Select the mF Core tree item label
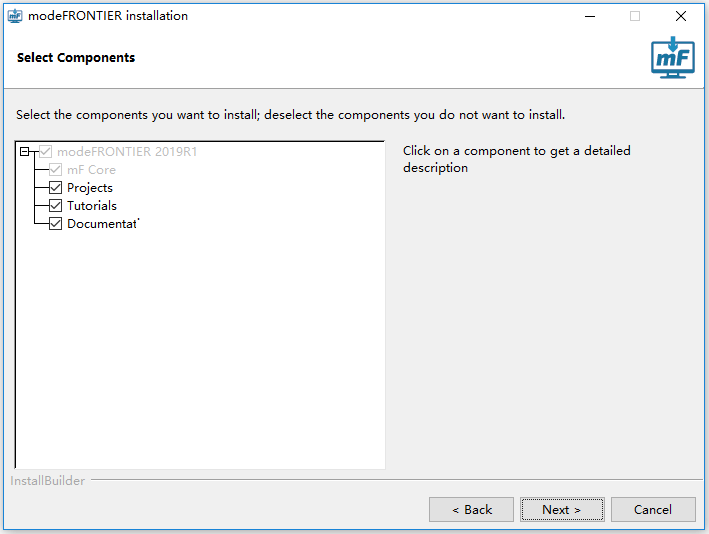The width and height of the screenshot is (709, 534). click(91, 170)
